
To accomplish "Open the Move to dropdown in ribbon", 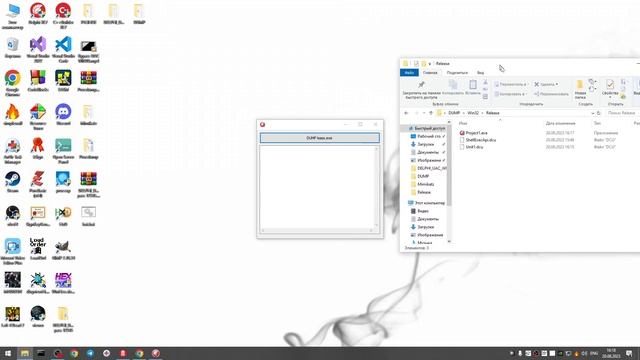I will click(510, 84).
